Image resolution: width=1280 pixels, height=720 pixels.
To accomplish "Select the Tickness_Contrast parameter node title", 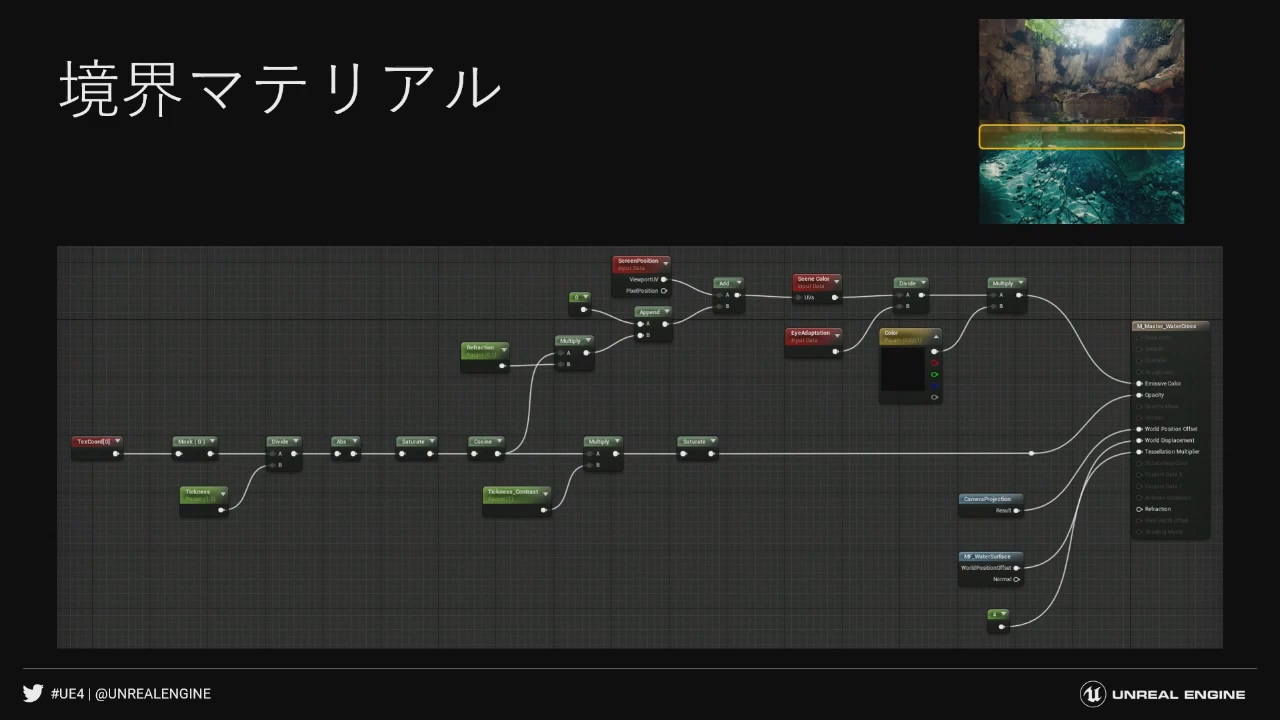I will [512, 492].
